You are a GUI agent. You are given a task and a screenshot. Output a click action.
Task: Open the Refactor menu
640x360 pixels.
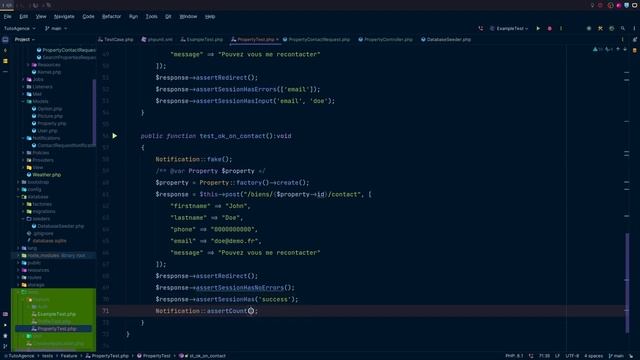pos(111,17)
